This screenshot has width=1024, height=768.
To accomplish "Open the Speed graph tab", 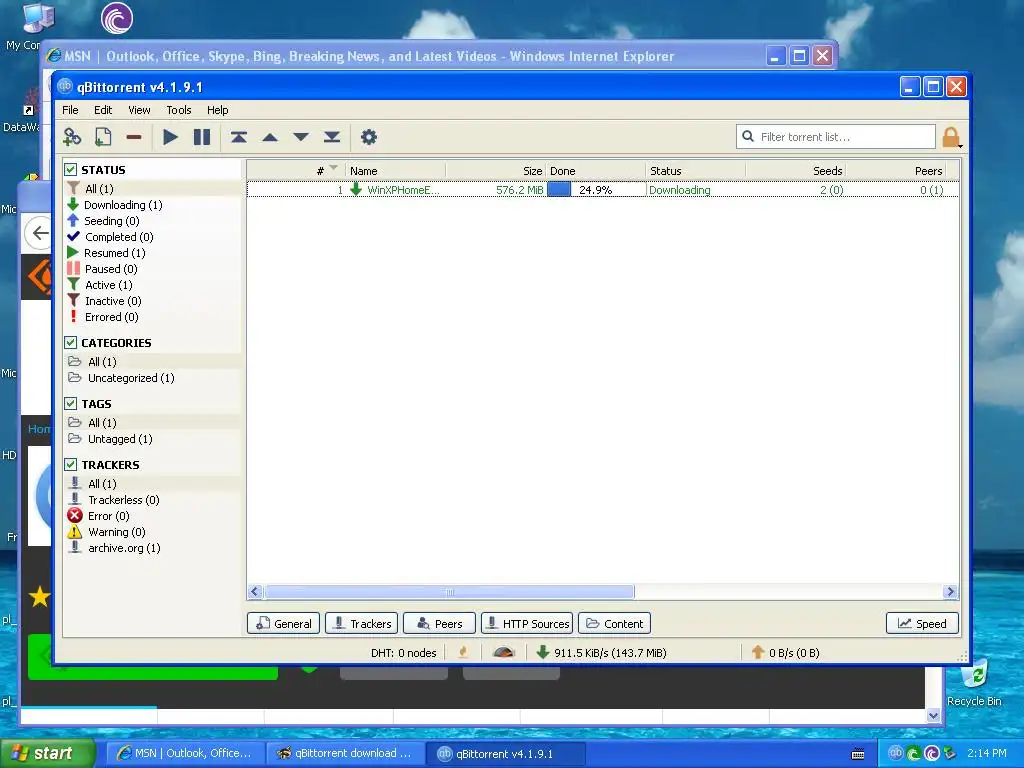I will pos(922,624).
